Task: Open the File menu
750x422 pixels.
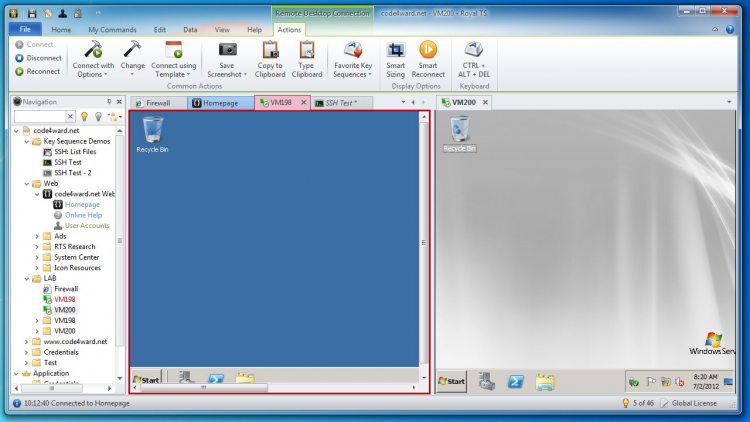Action: [x=25, y=29]
